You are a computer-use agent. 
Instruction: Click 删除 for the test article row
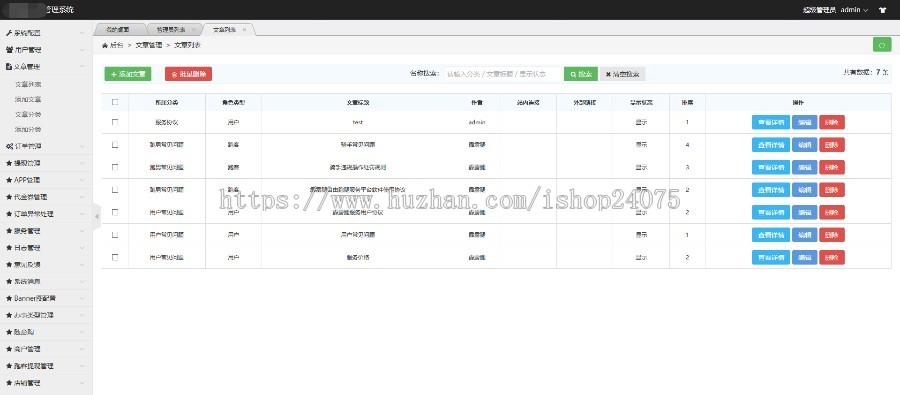pyautogui.click(x=832, y=122)
